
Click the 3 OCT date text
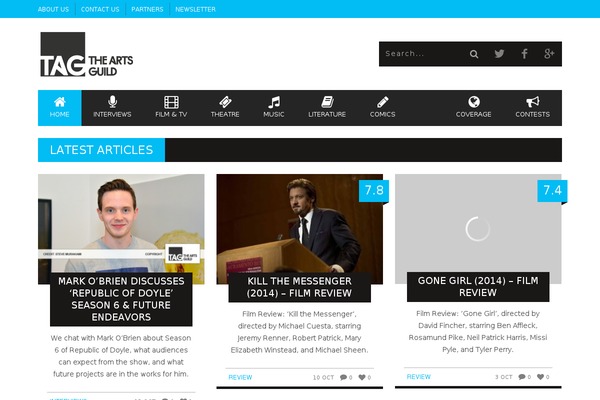504,377
